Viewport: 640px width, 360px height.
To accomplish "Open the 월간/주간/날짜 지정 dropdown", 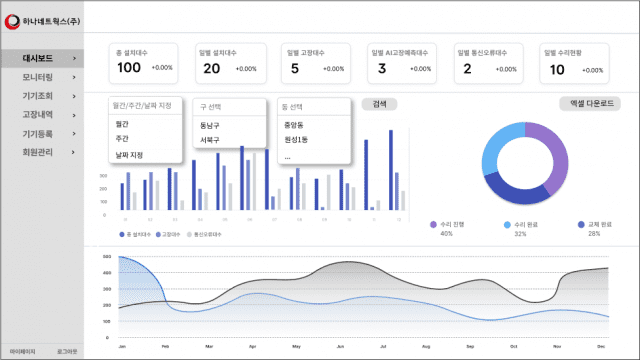I will pyautogui.click(x=145, y=106).
